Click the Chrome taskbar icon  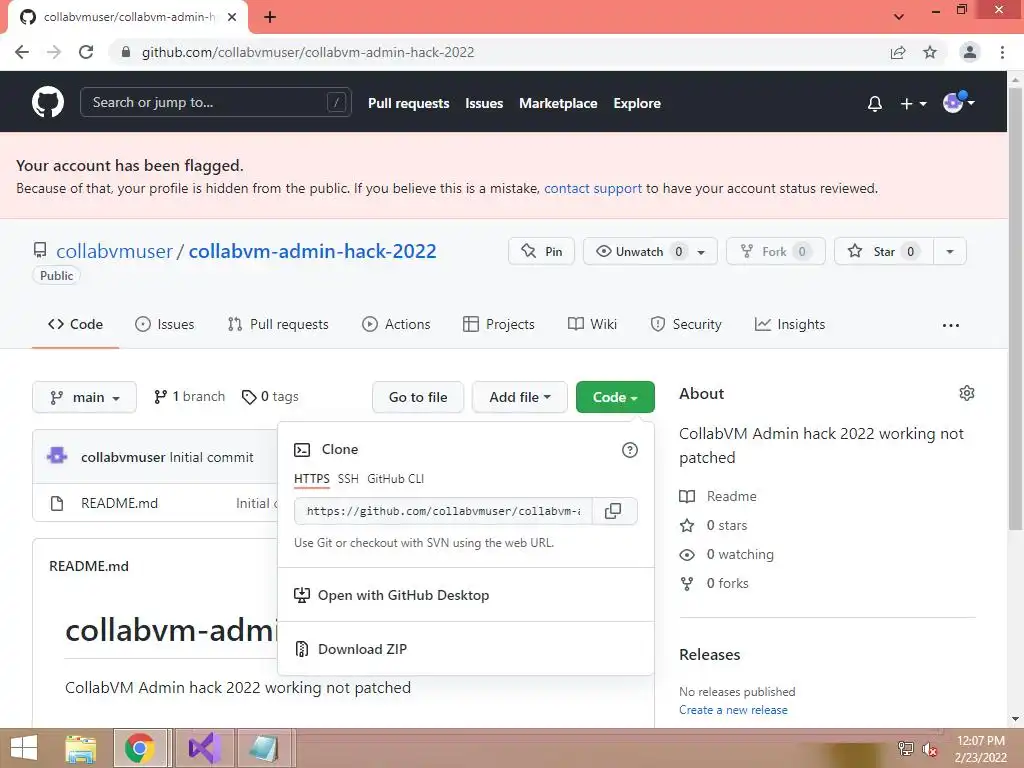pyautogui.click(x=139, y=748)
